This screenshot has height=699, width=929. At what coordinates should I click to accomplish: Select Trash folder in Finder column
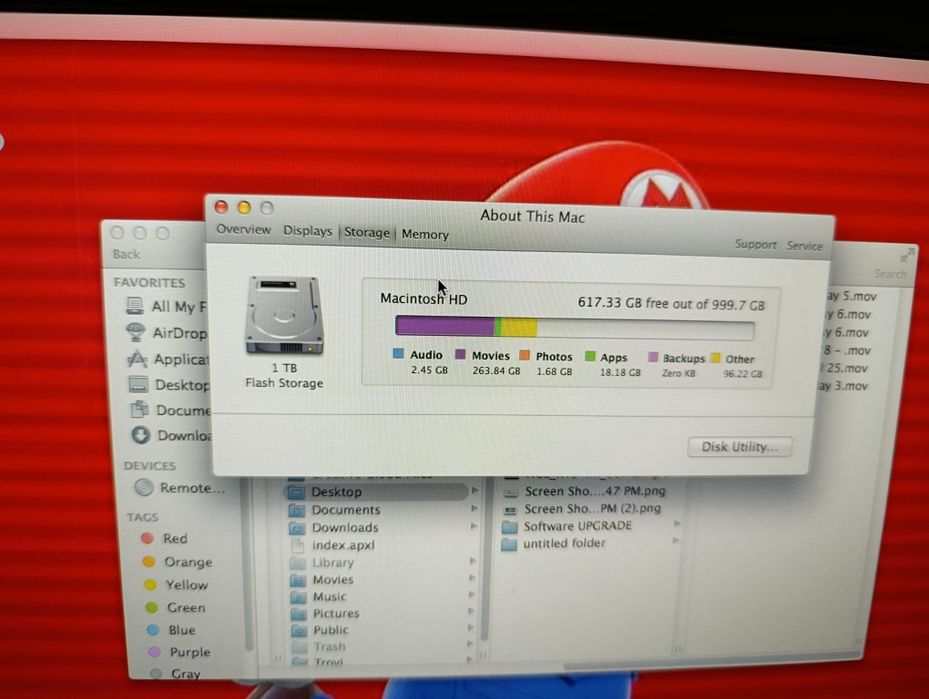319,646
